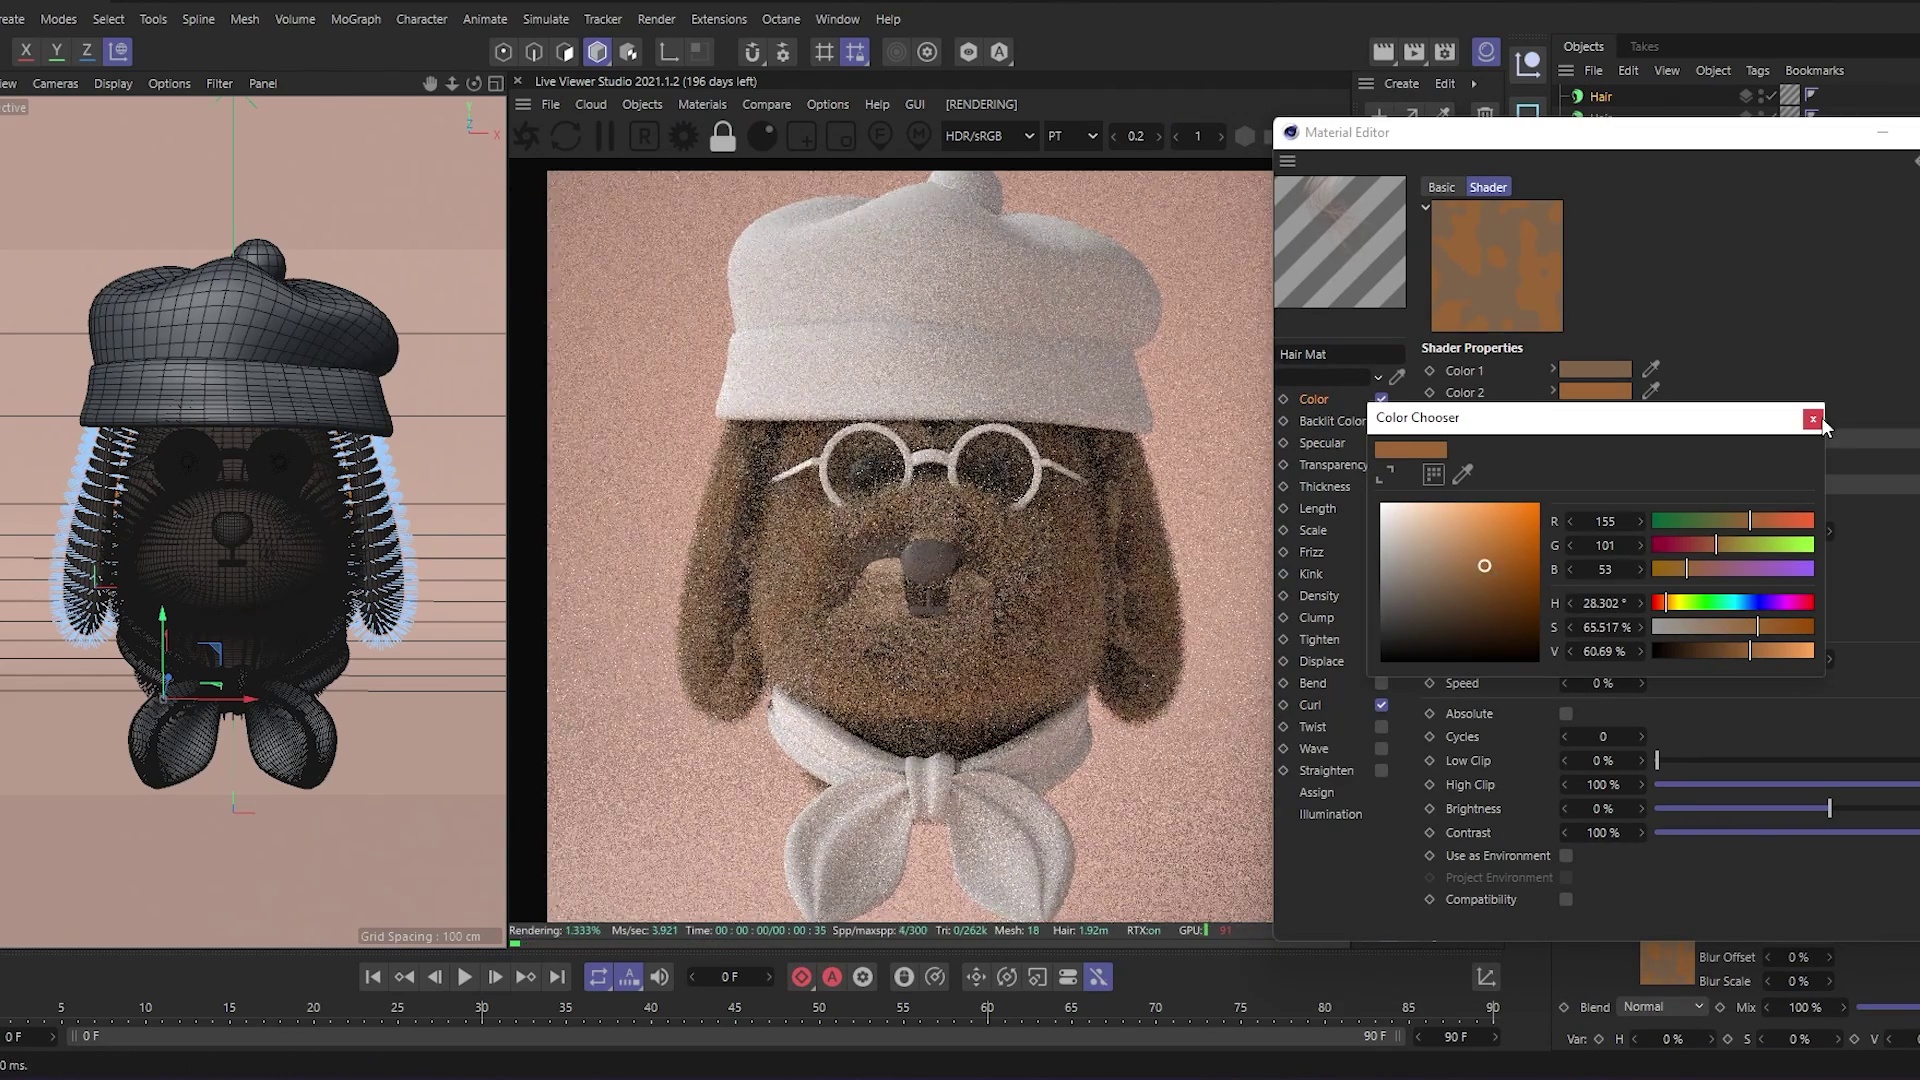Click the highlighted workplane snap grid icon
The image size is (1920, 1080).
coord(855,52)
